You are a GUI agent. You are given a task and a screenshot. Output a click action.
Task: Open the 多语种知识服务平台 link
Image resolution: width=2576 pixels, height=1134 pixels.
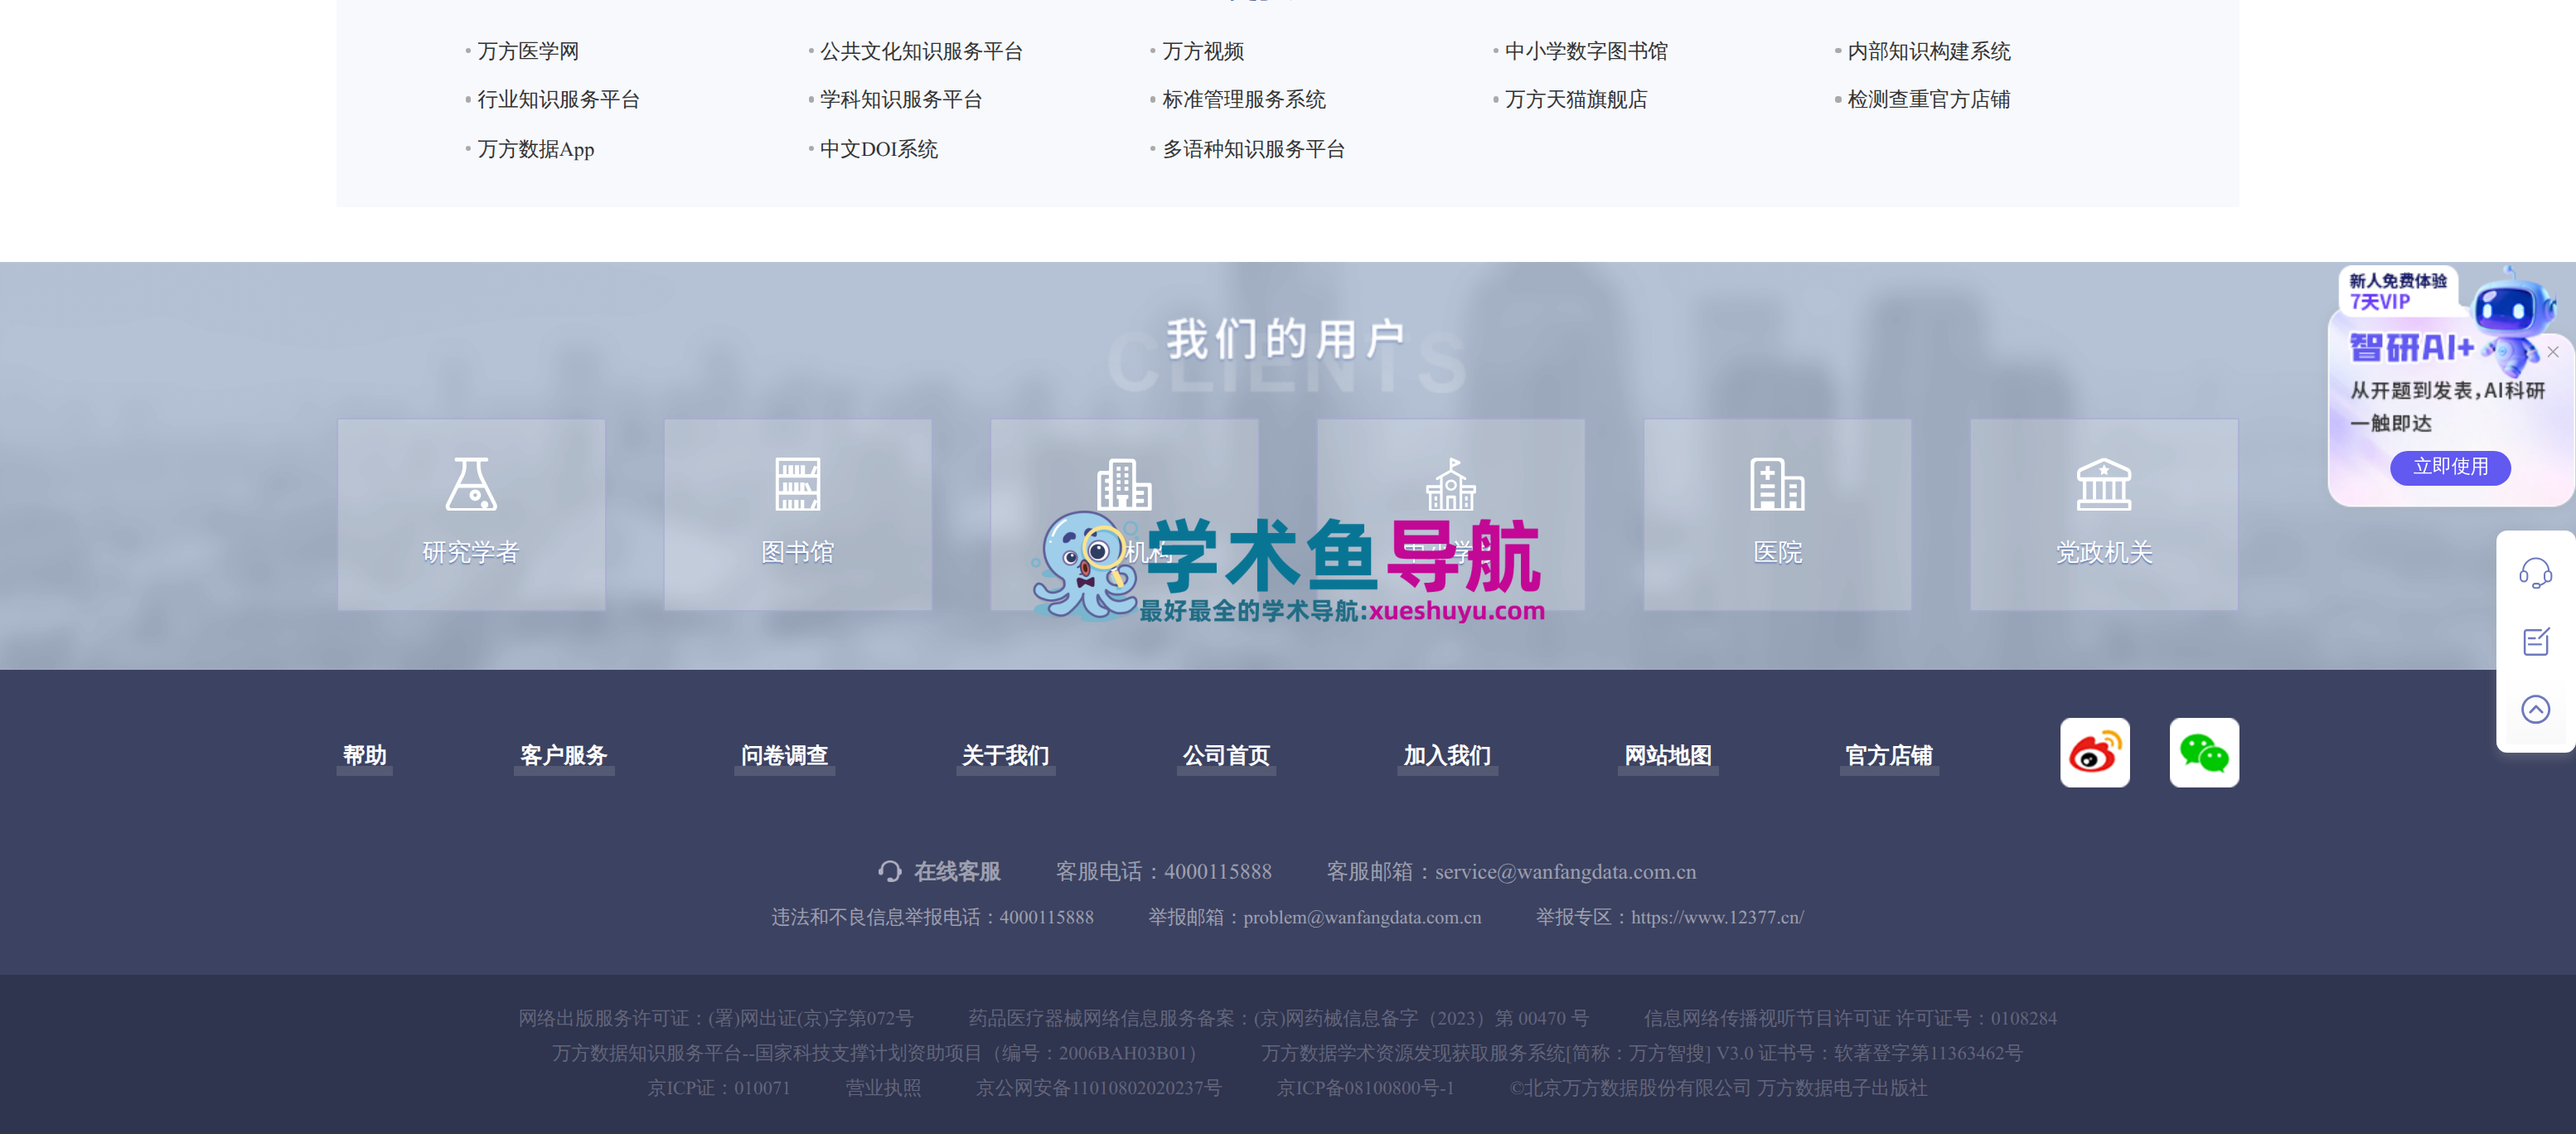point(1254,149)
